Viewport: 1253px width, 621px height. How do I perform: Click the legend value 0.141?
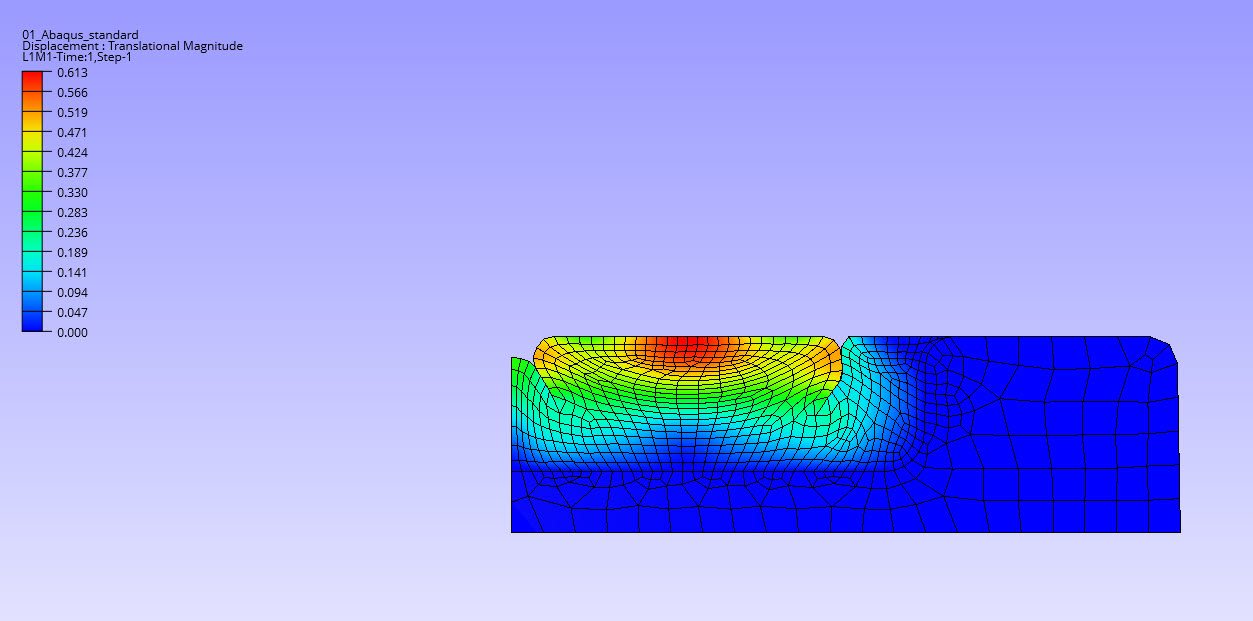pos(72,273)
